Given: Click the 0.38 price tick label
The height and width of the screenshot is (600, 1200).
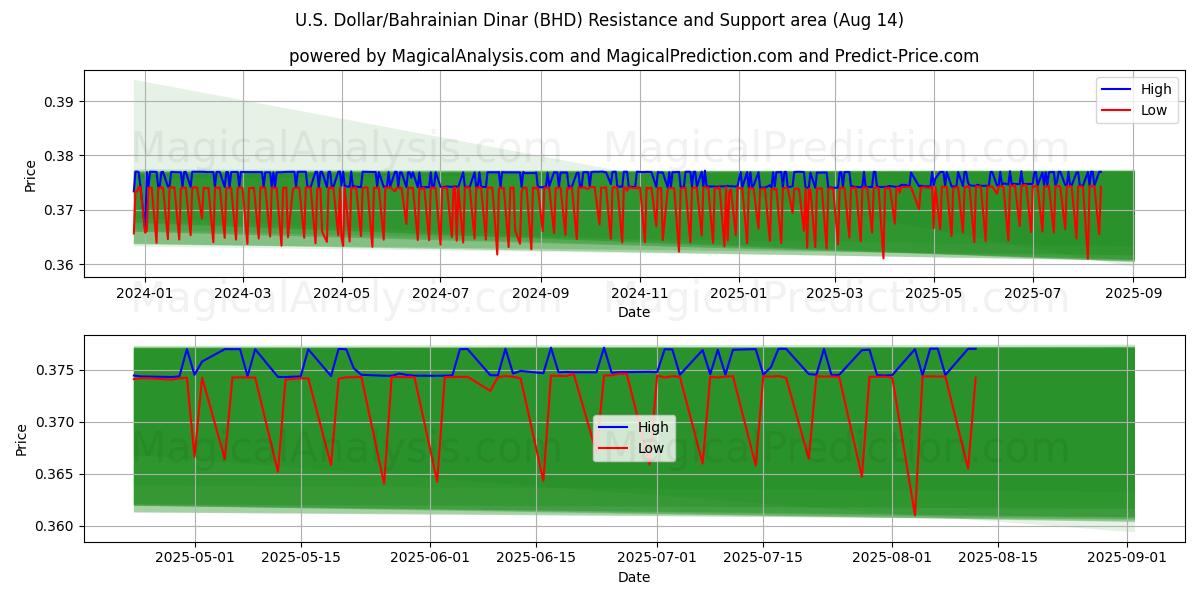Looking at the screenshot, I should pyautogui.click(x=60, y=156).
